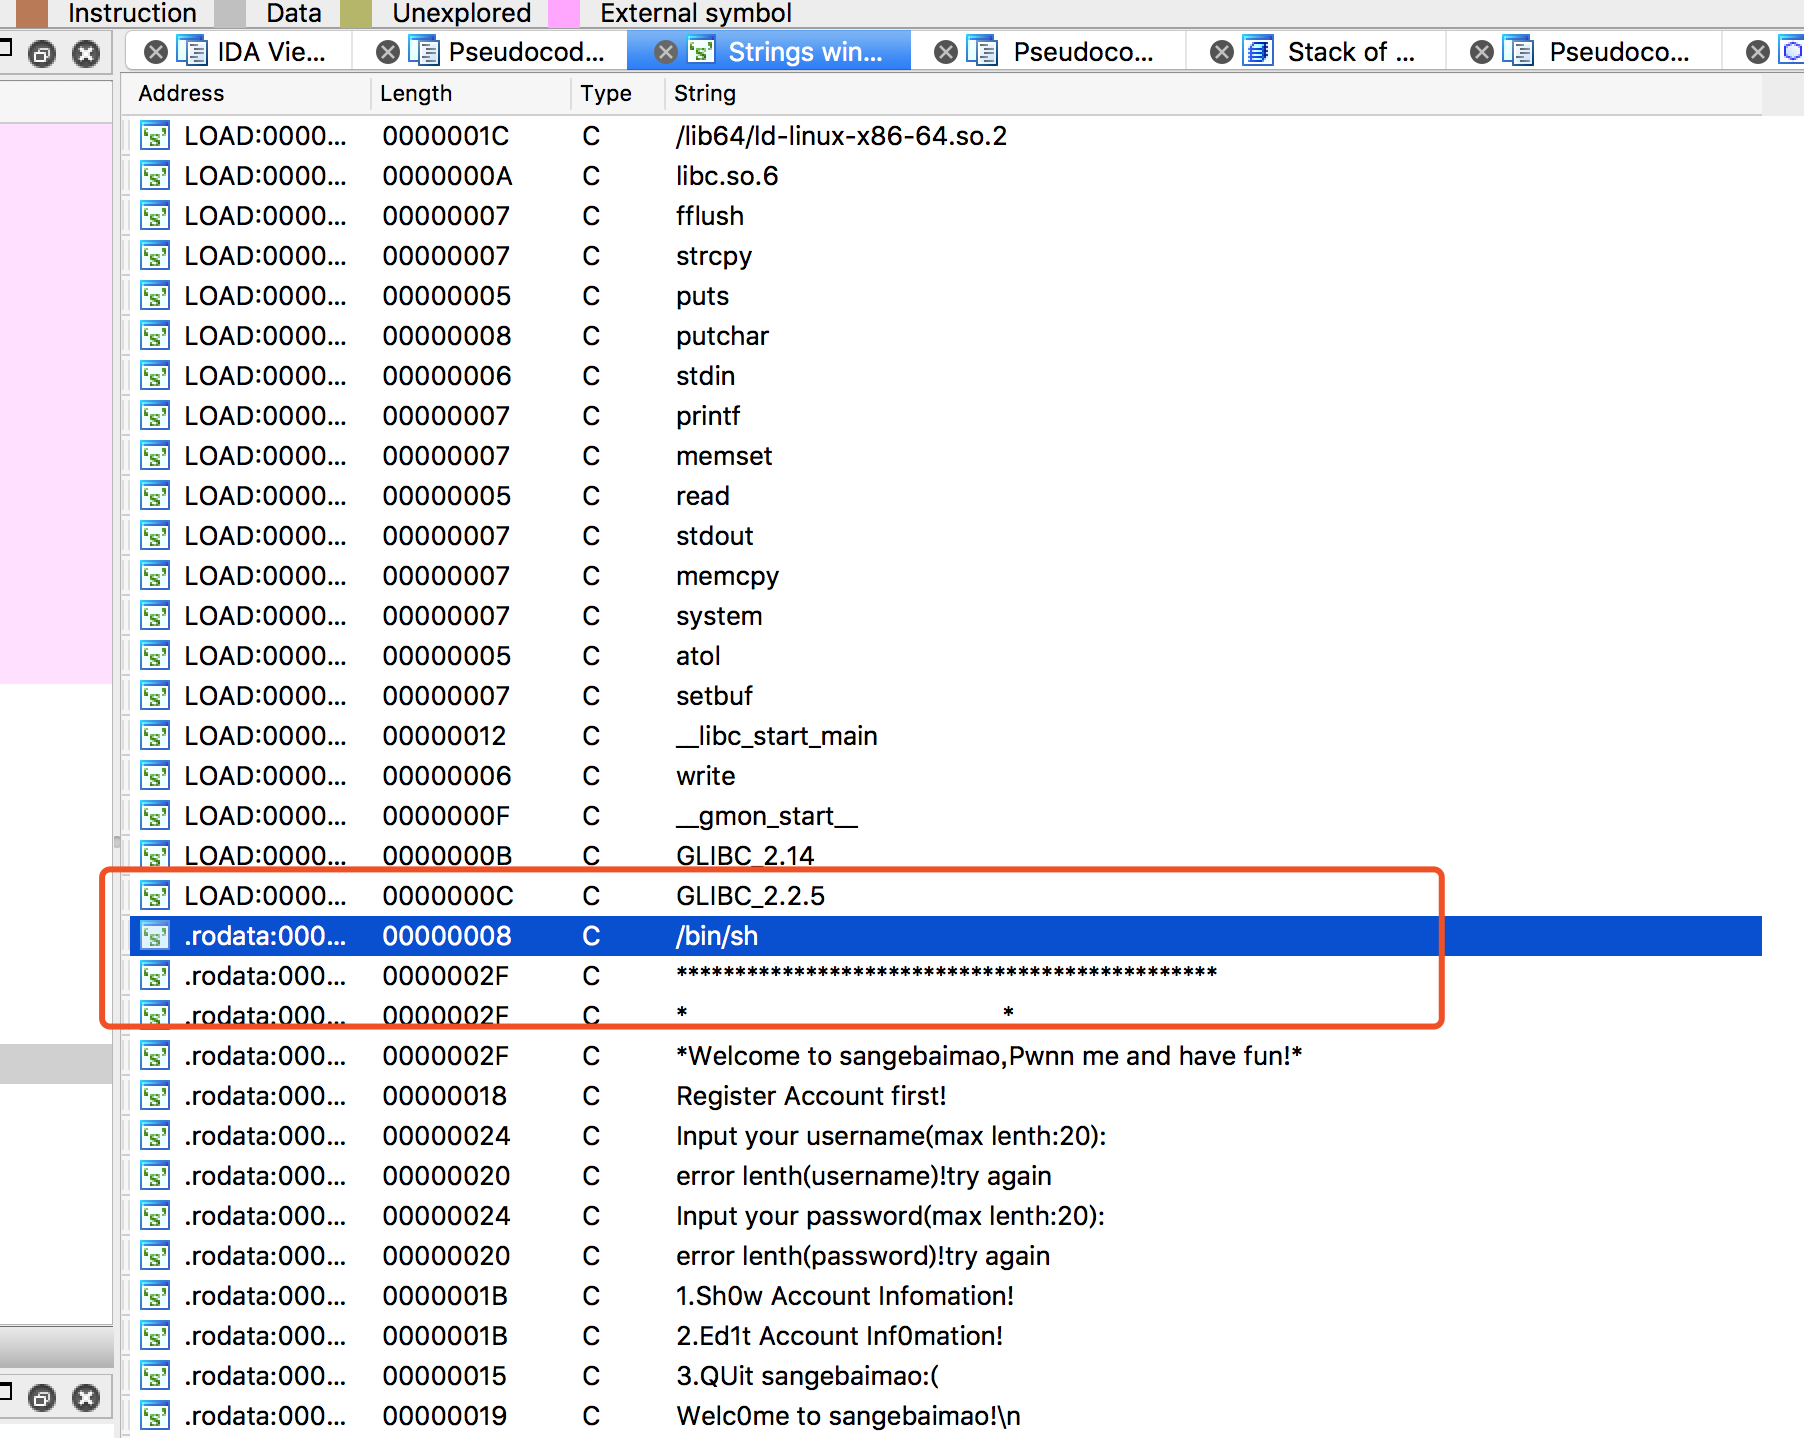
Task: Click the Type column header
Action: point(606,93)
